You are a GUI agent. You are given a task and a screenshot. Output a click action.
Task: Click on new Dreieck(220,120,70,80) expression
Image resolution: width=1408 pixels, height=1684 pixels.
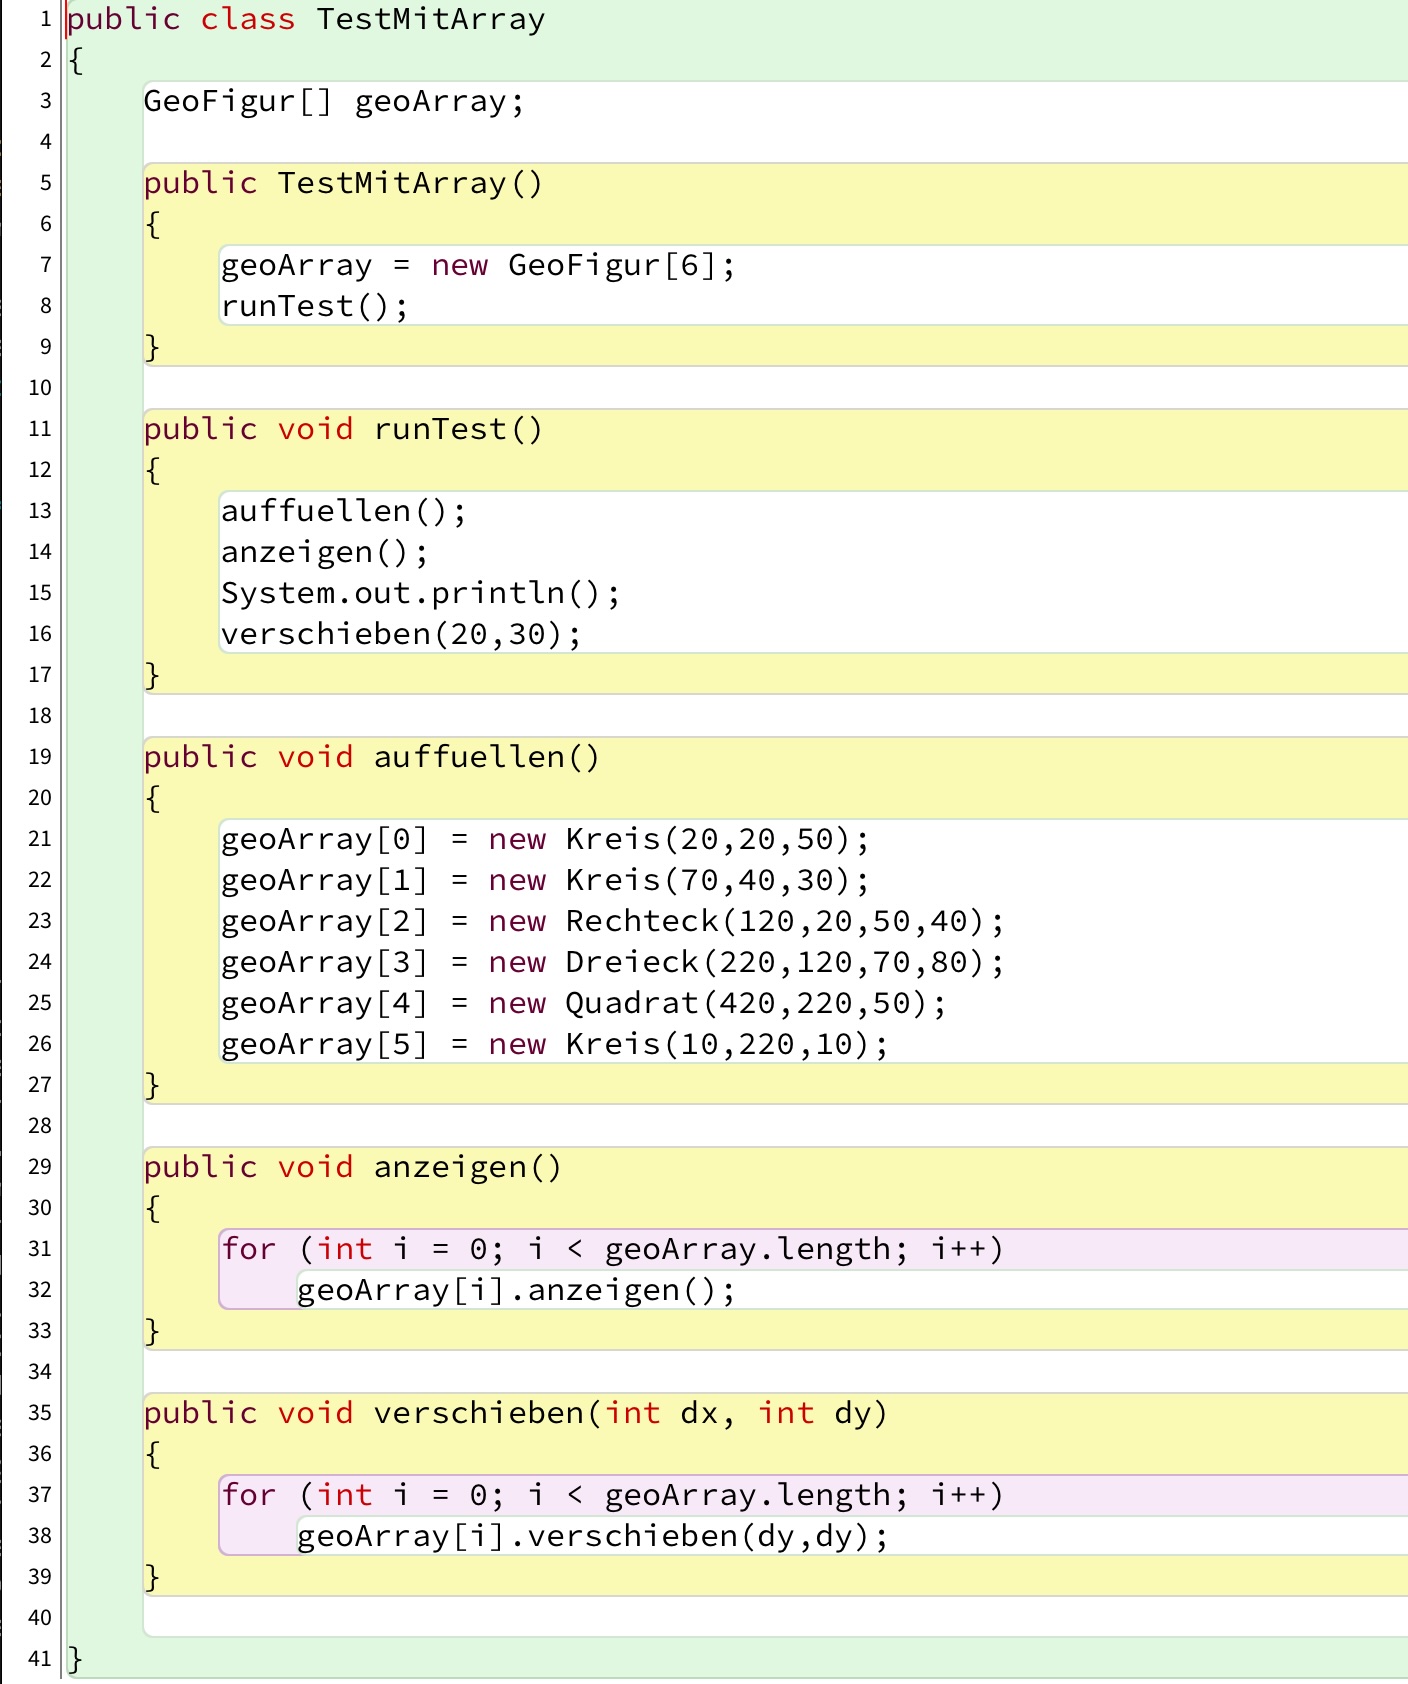(x=745, y=962)
